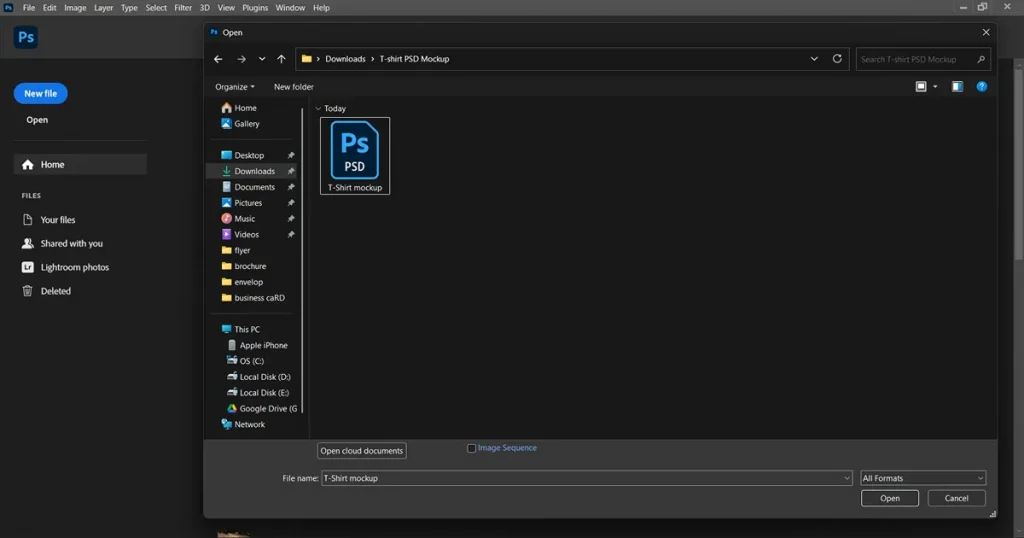This screenshot has height=538, width=1024.
Task: Select Gallery in navigation pane
Action: (240, 123)
